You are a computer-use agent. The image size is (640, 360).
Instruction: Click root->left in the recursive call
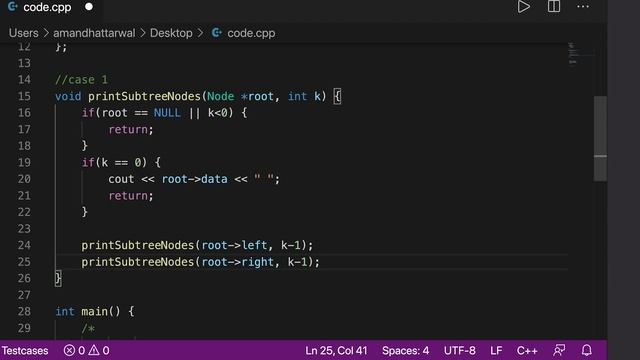click(234, 245)
